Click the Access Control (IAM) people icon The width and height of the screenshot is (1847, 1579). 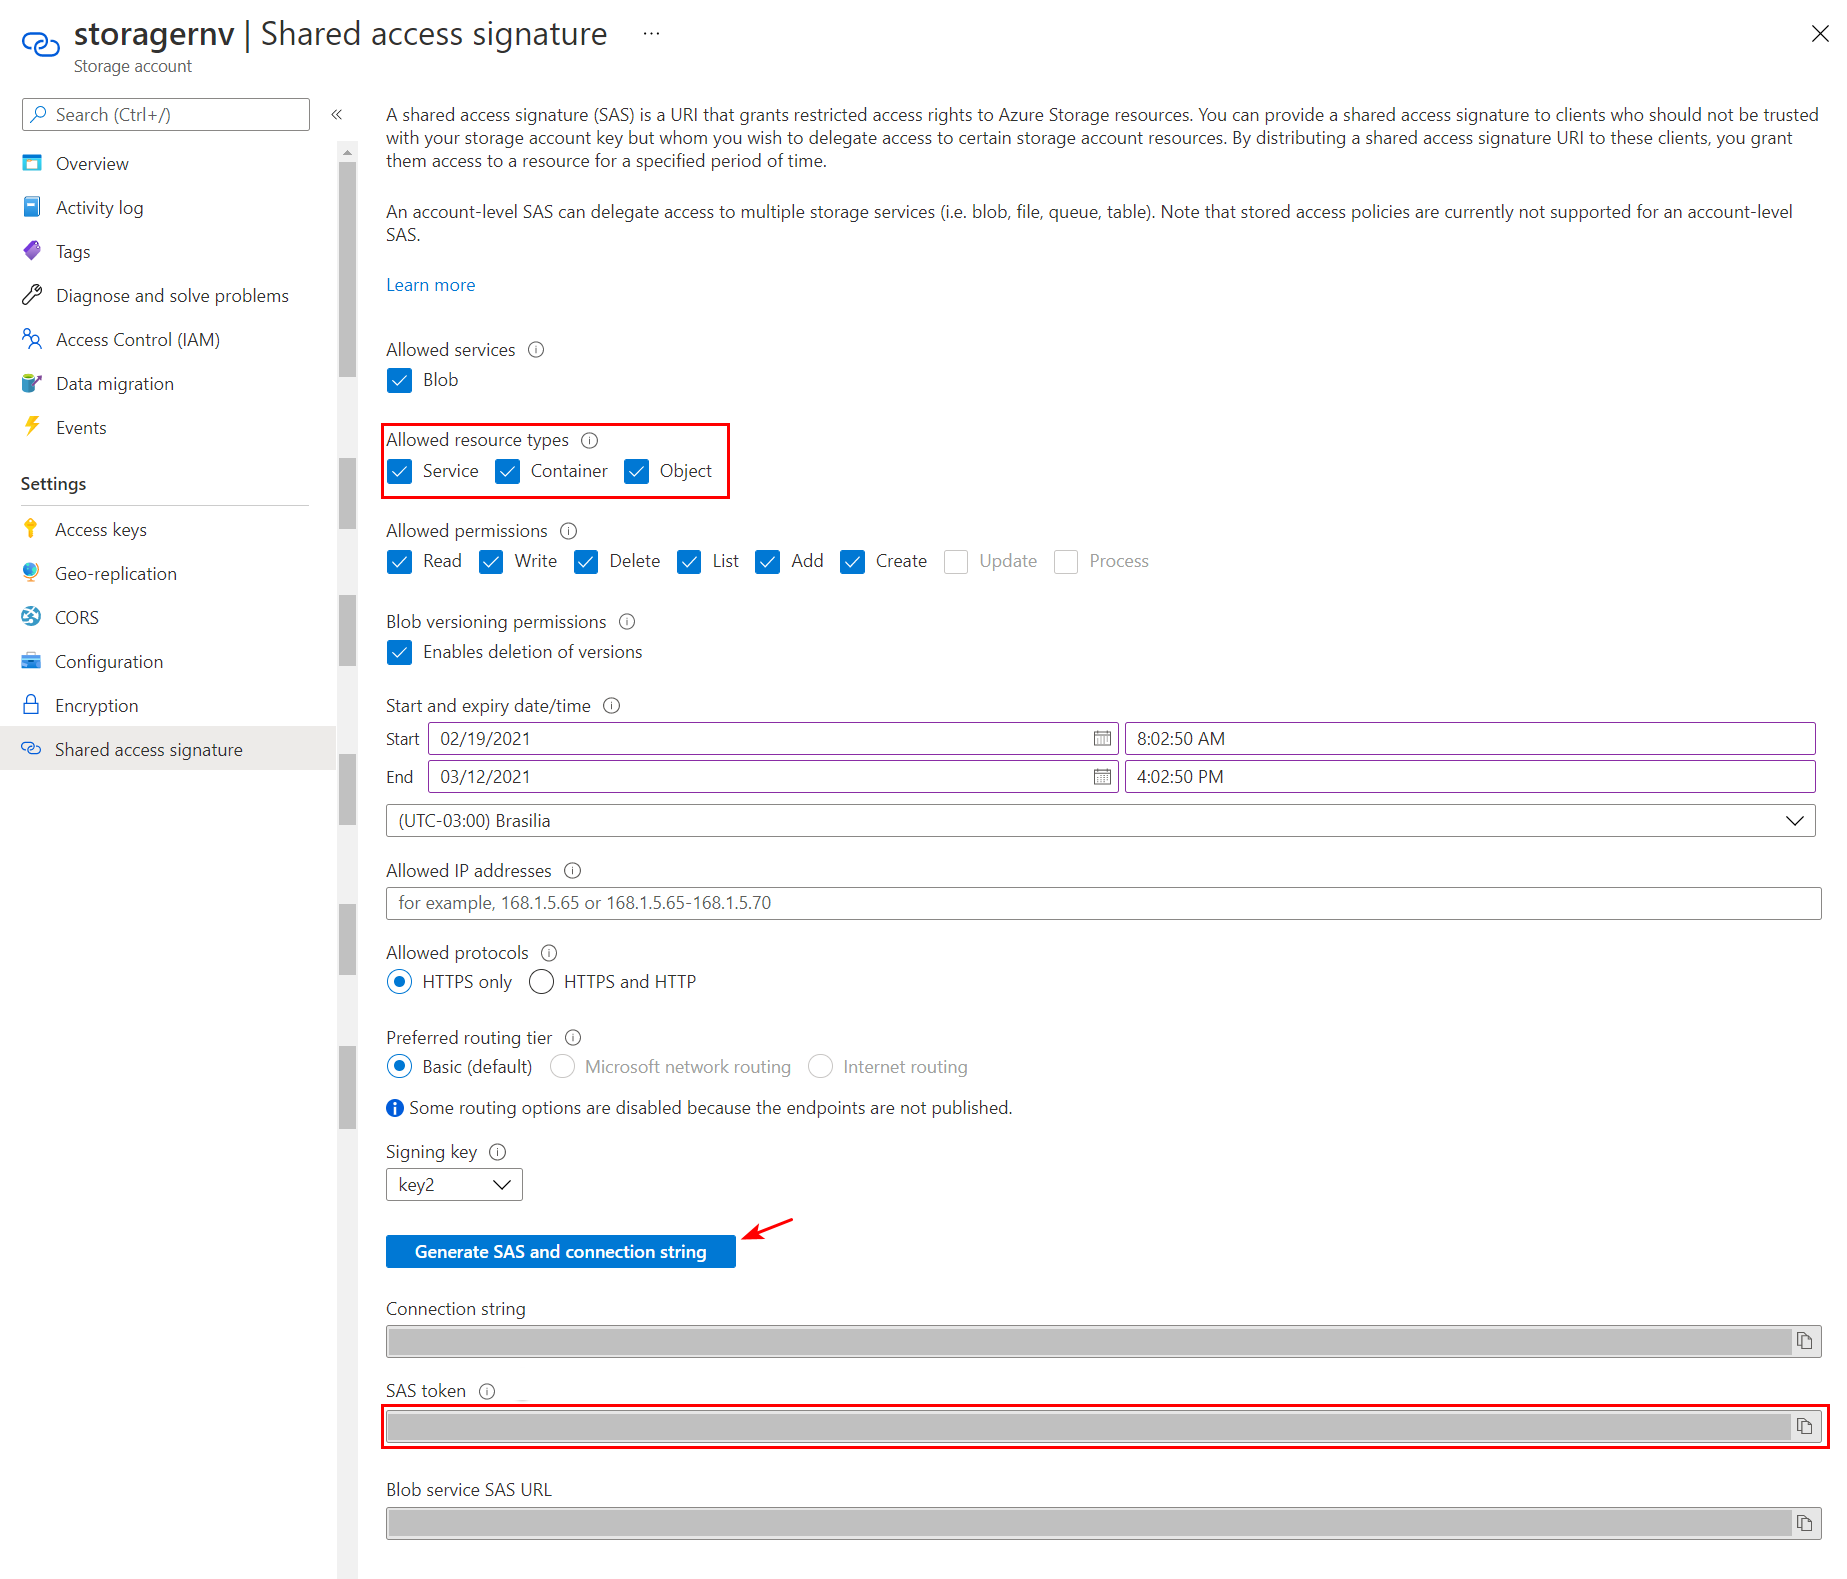click(x=32, y=339)
